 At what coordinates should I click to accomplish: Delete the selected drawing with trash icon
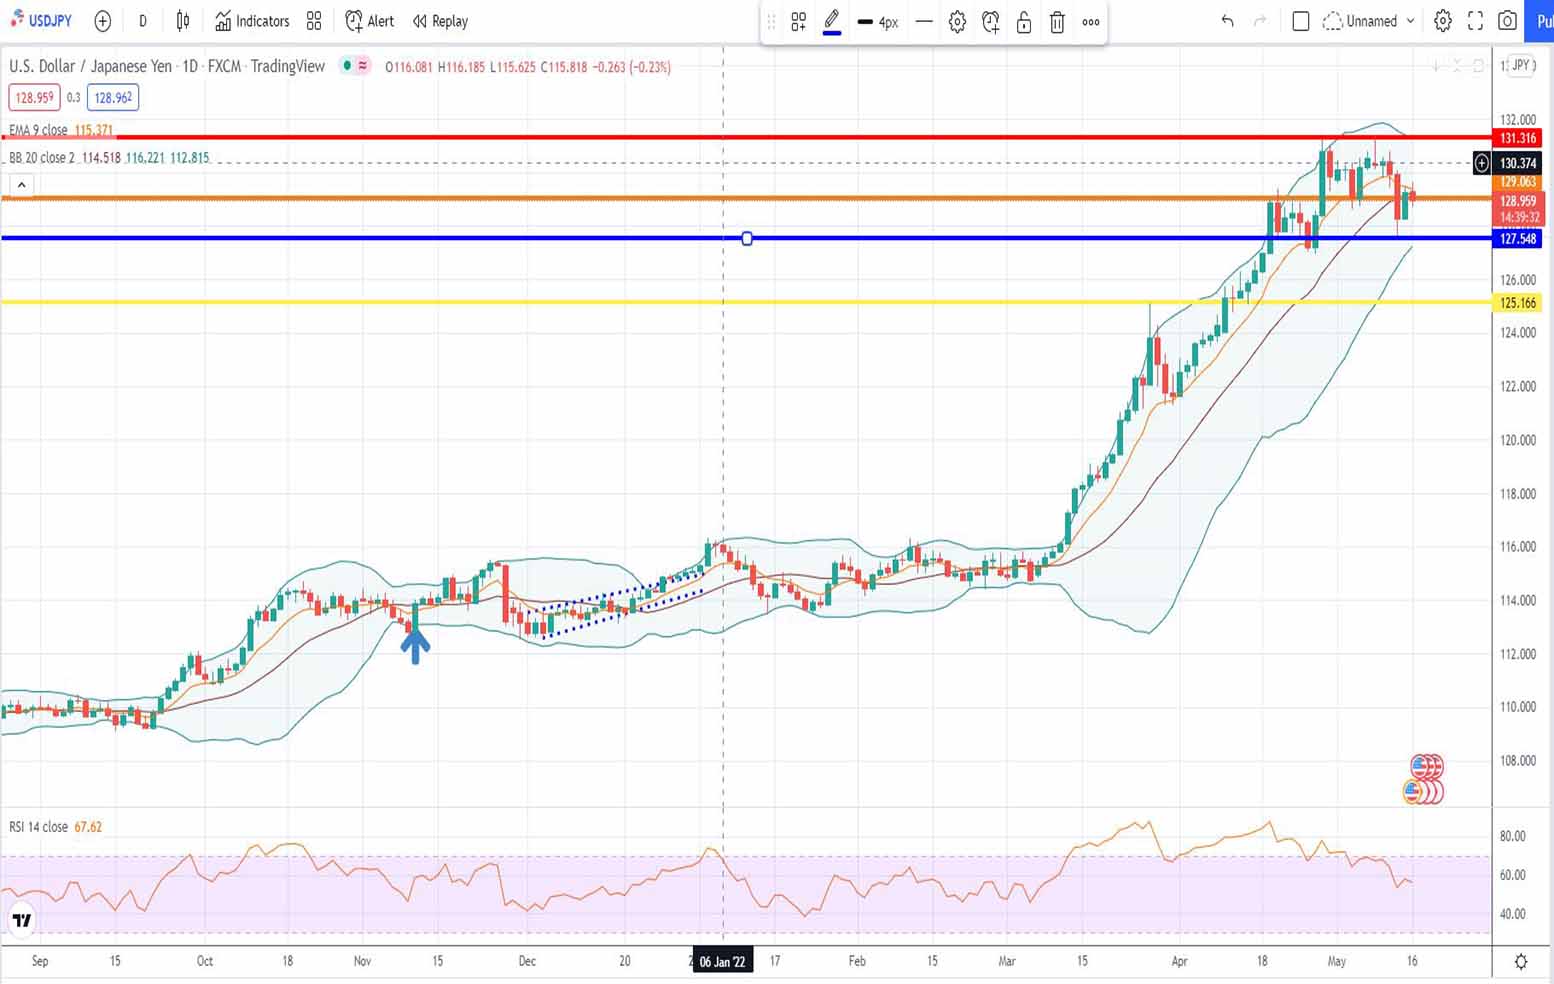click(x=1057, y=22)
